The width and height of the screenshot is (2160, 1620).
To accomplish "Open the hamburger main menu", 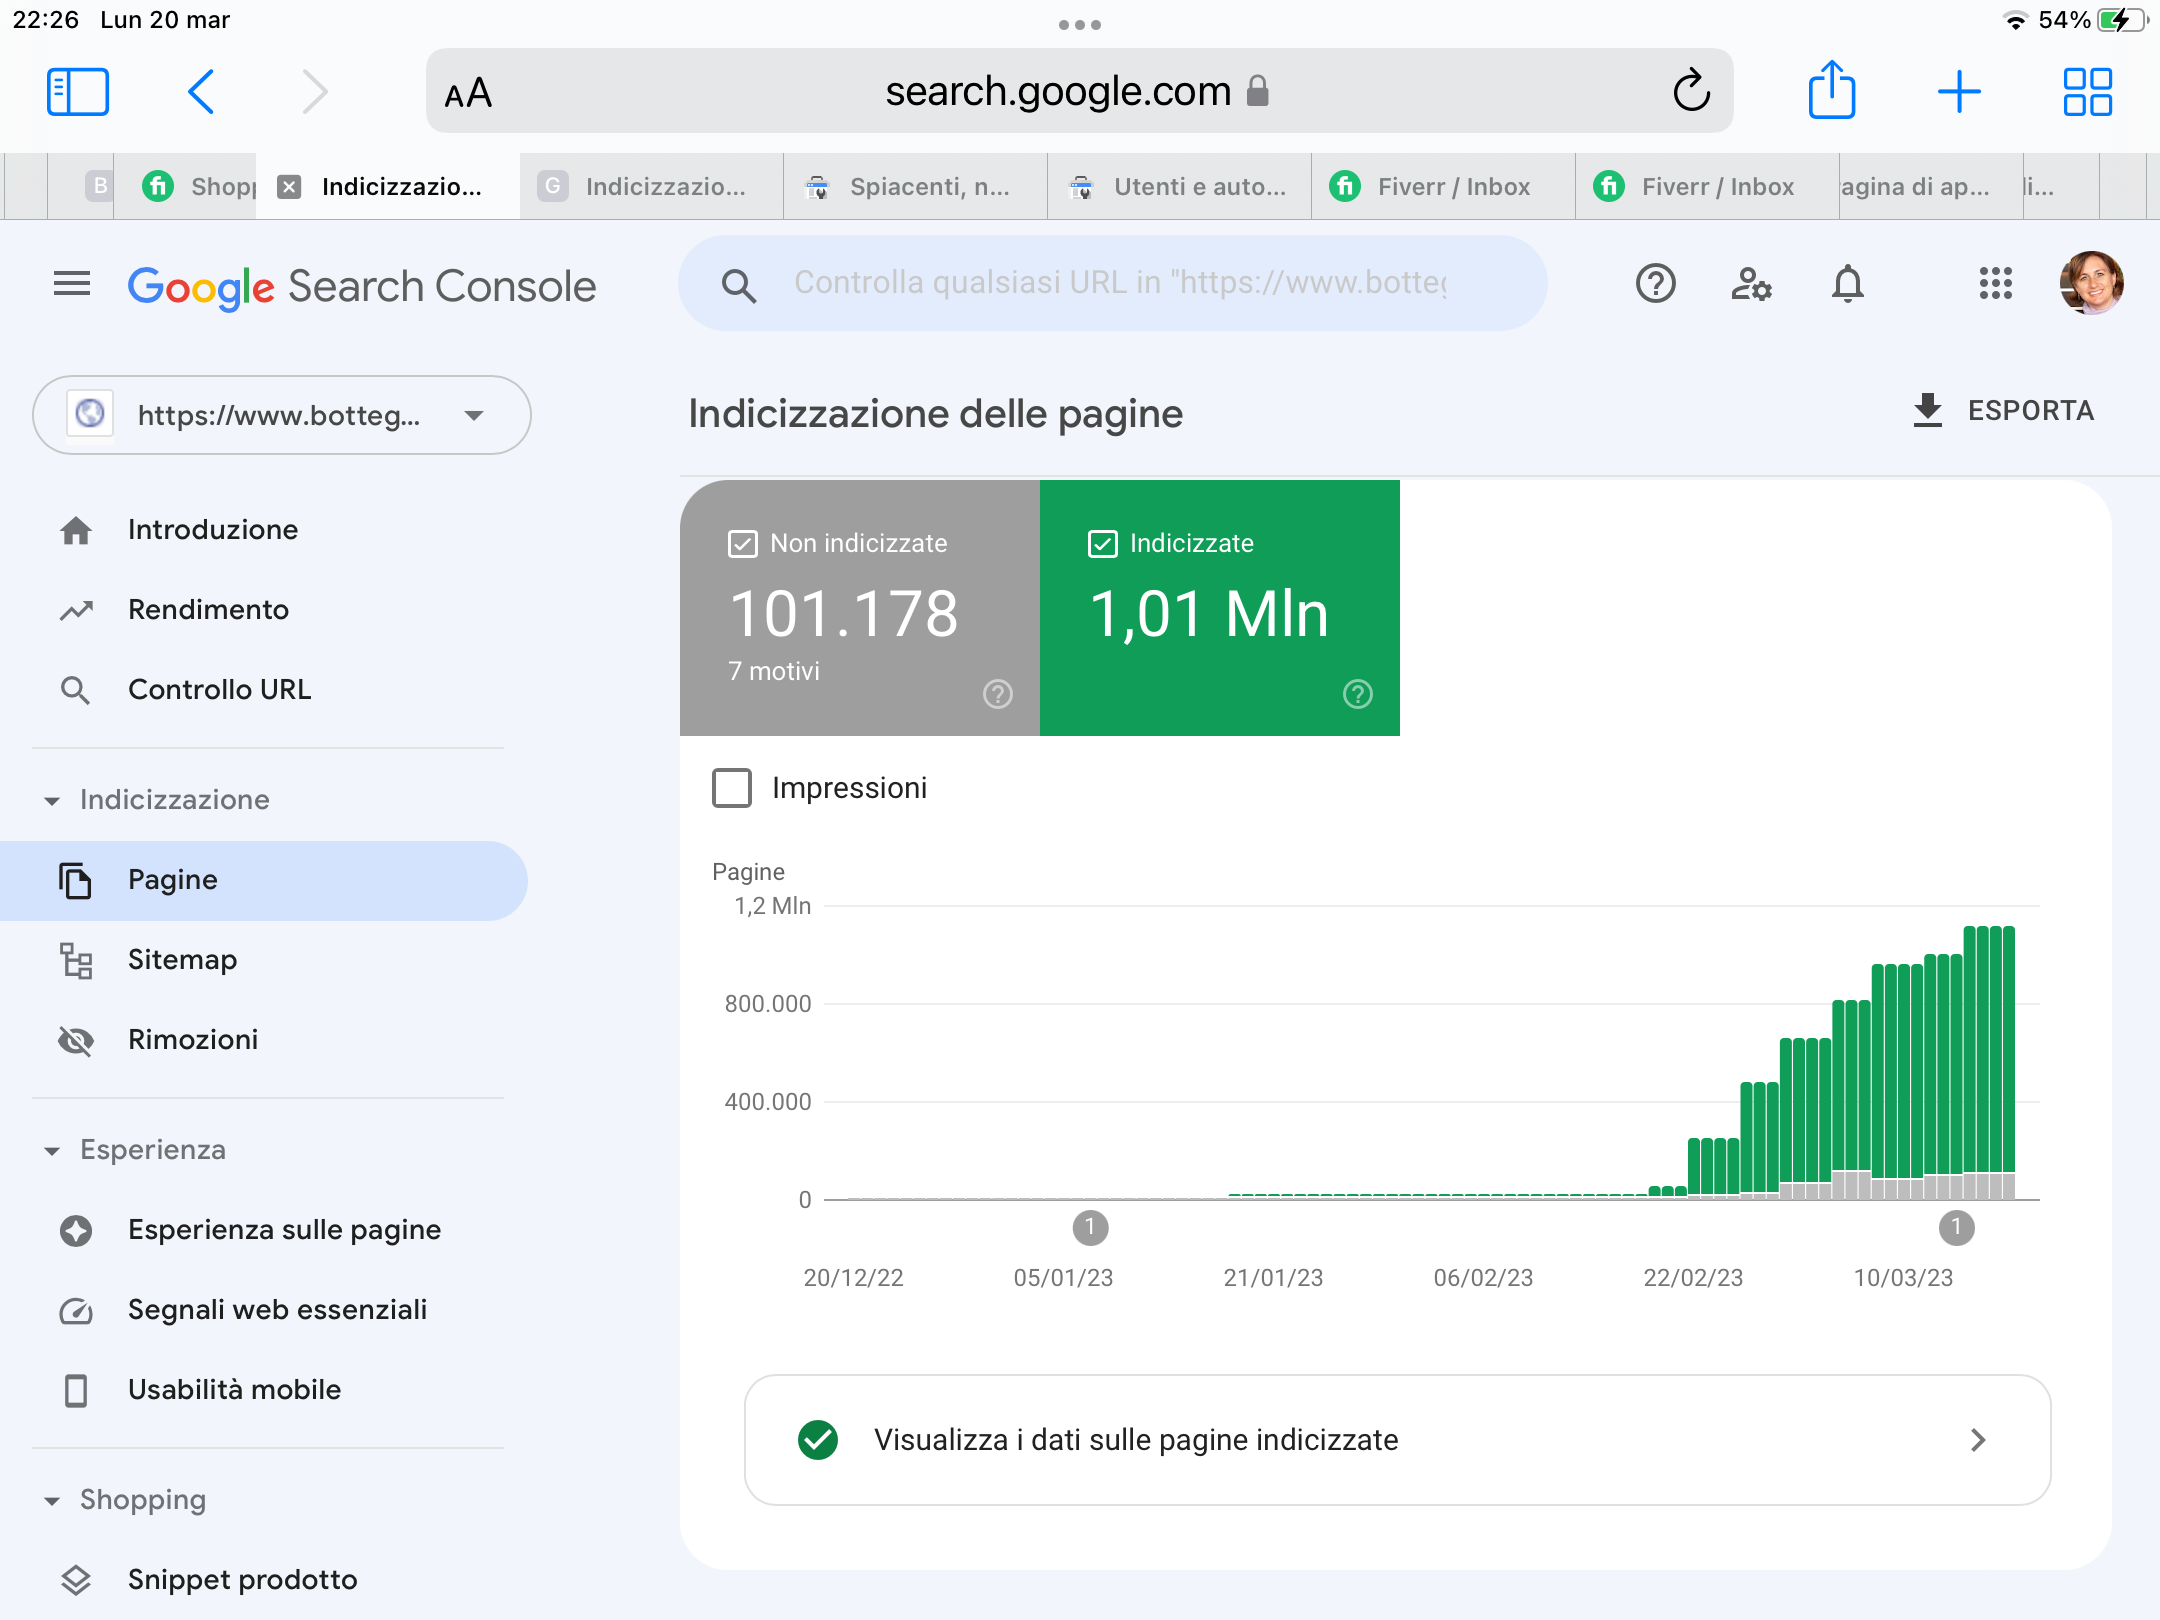I will click(72, 285).
